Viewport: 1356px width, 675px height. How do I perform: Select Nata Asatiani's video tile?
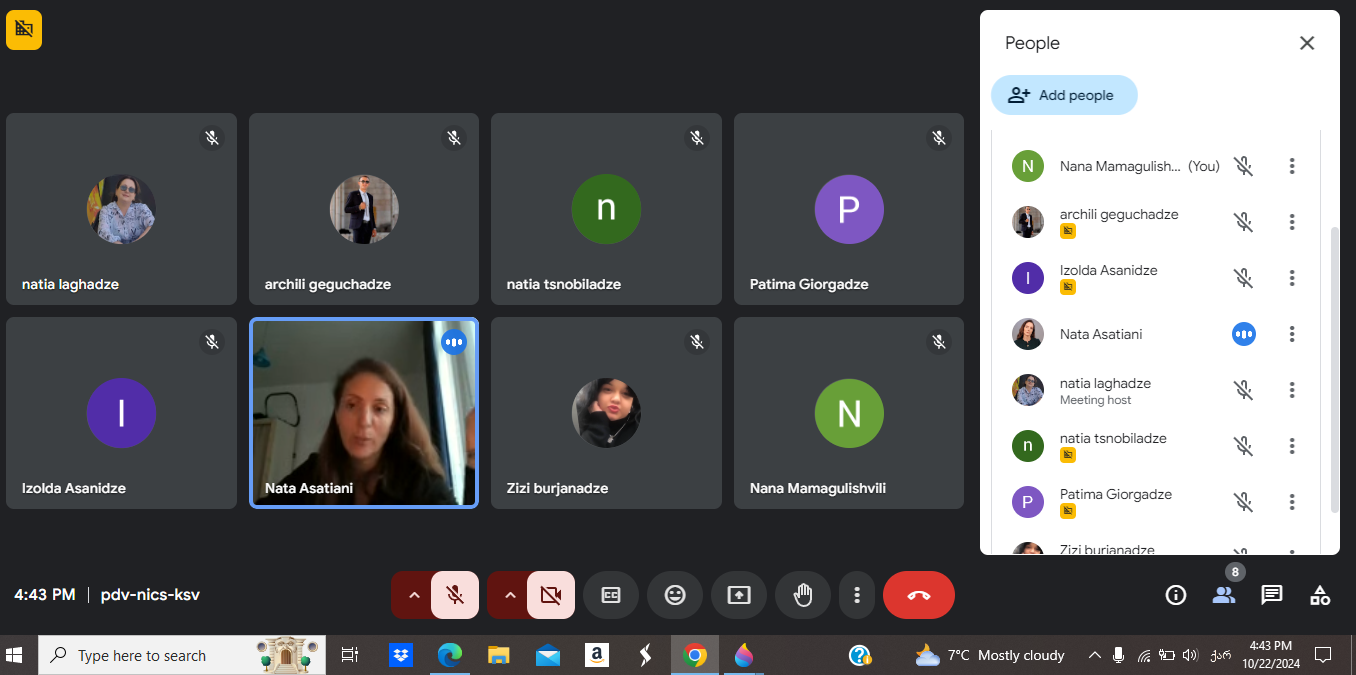coord(364,413)
